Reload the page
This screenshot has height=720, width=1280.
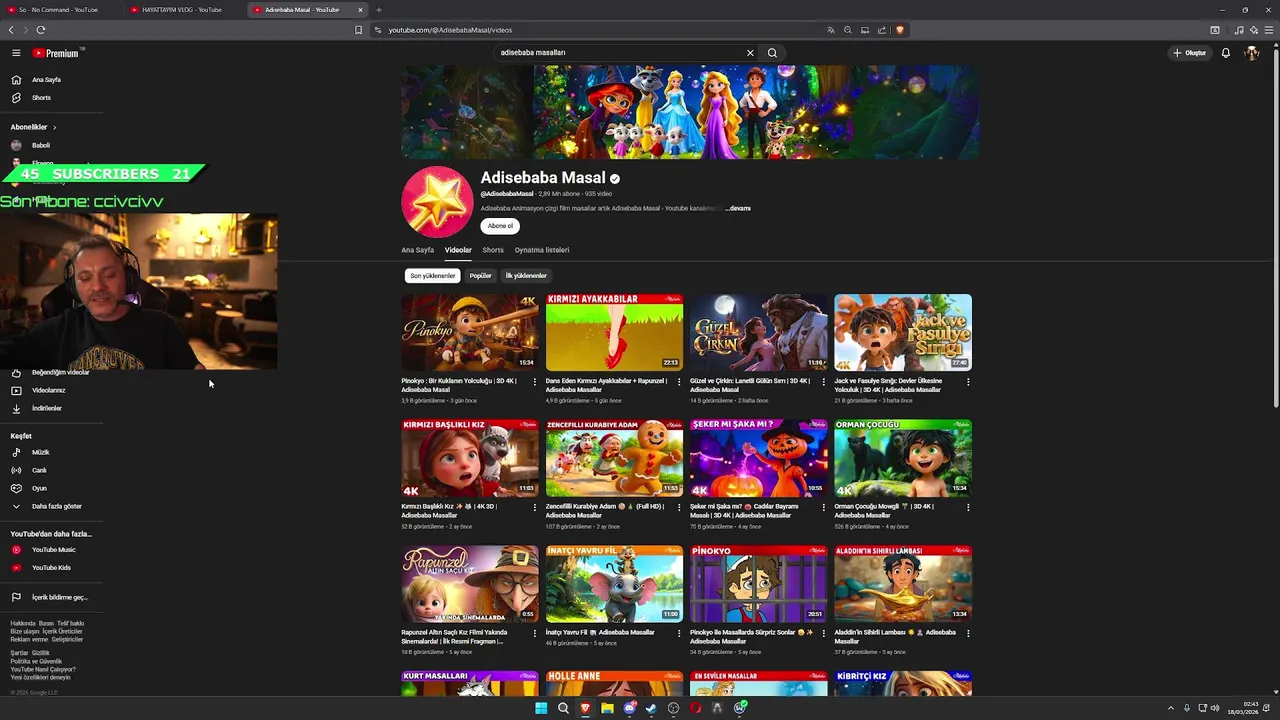41,30
